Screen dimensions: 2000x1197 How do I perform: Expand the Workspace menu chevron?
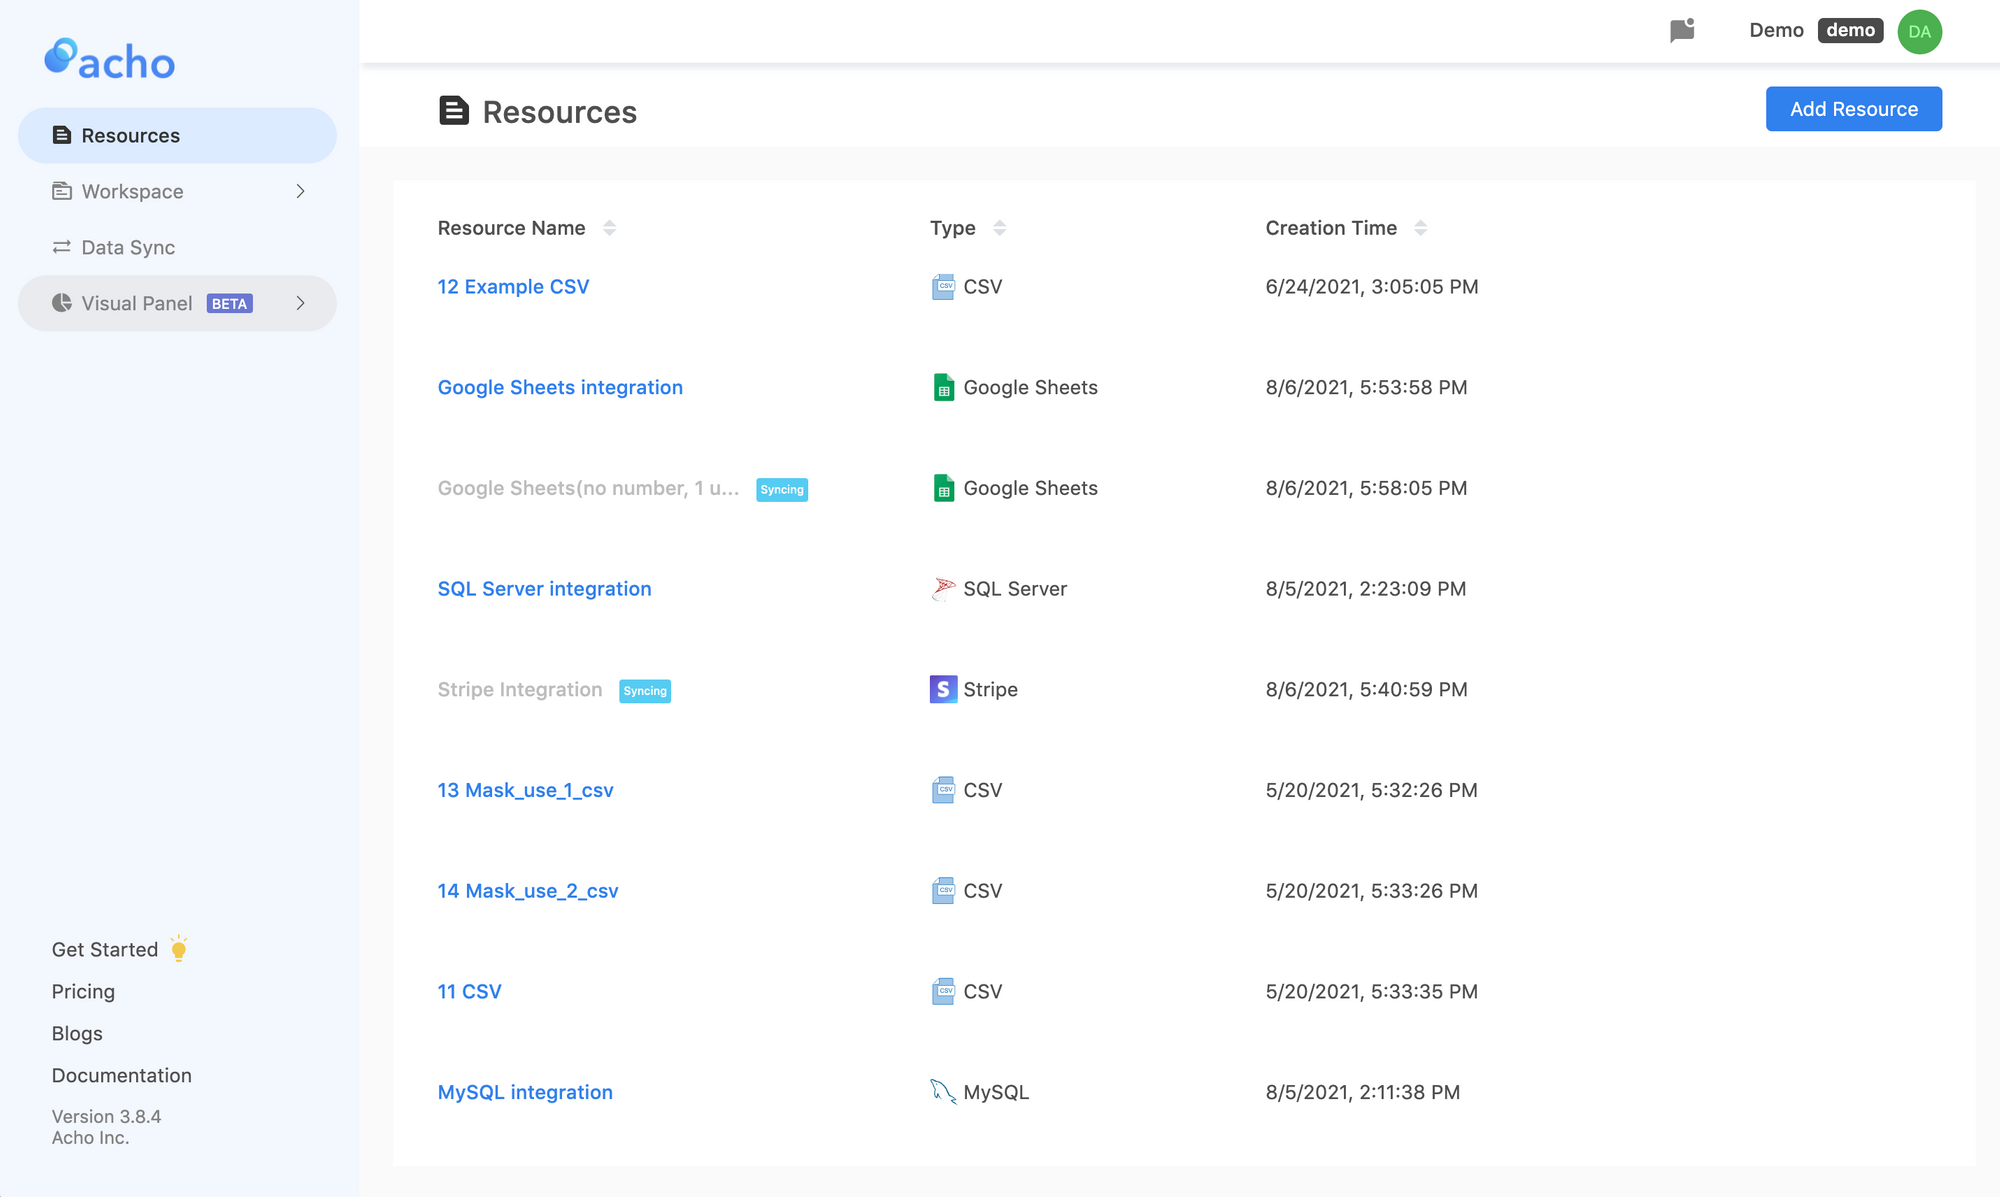pos(300,191)
